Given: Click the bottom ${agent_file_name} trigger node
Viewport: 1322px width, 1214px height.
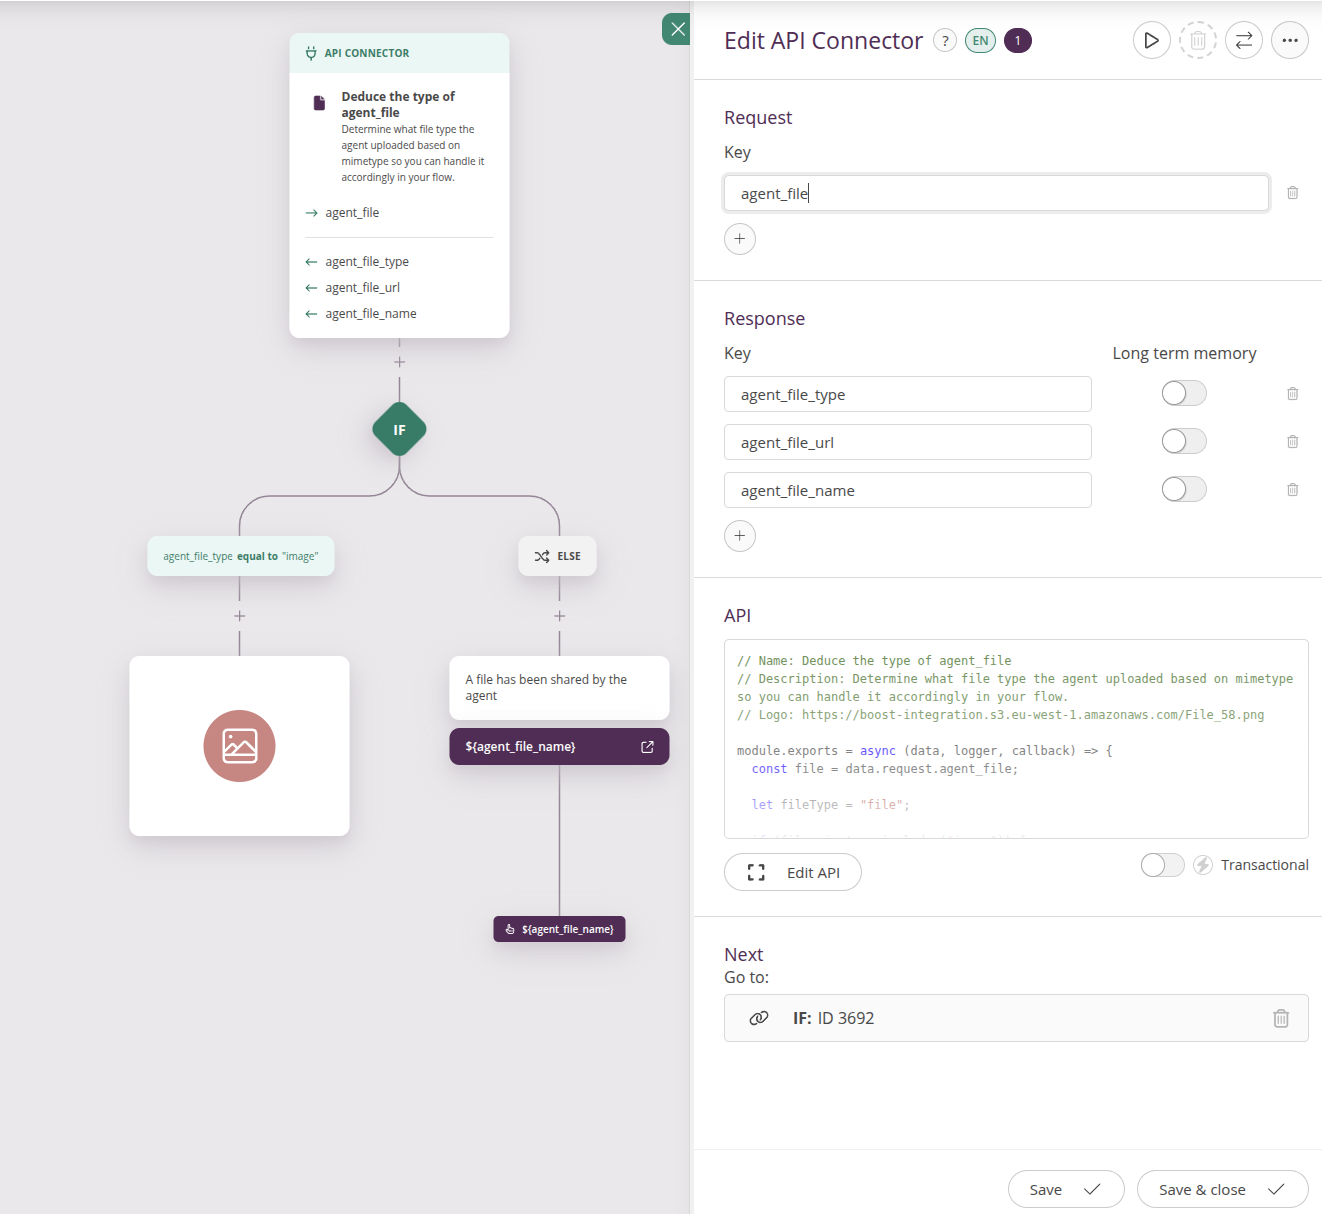Looking at the screenshot, I should click(559, 929).
